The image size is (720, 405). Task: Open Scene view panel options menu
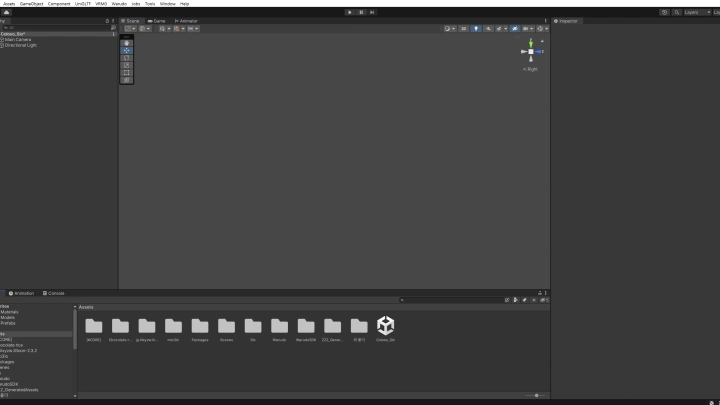tap(546, 21)
